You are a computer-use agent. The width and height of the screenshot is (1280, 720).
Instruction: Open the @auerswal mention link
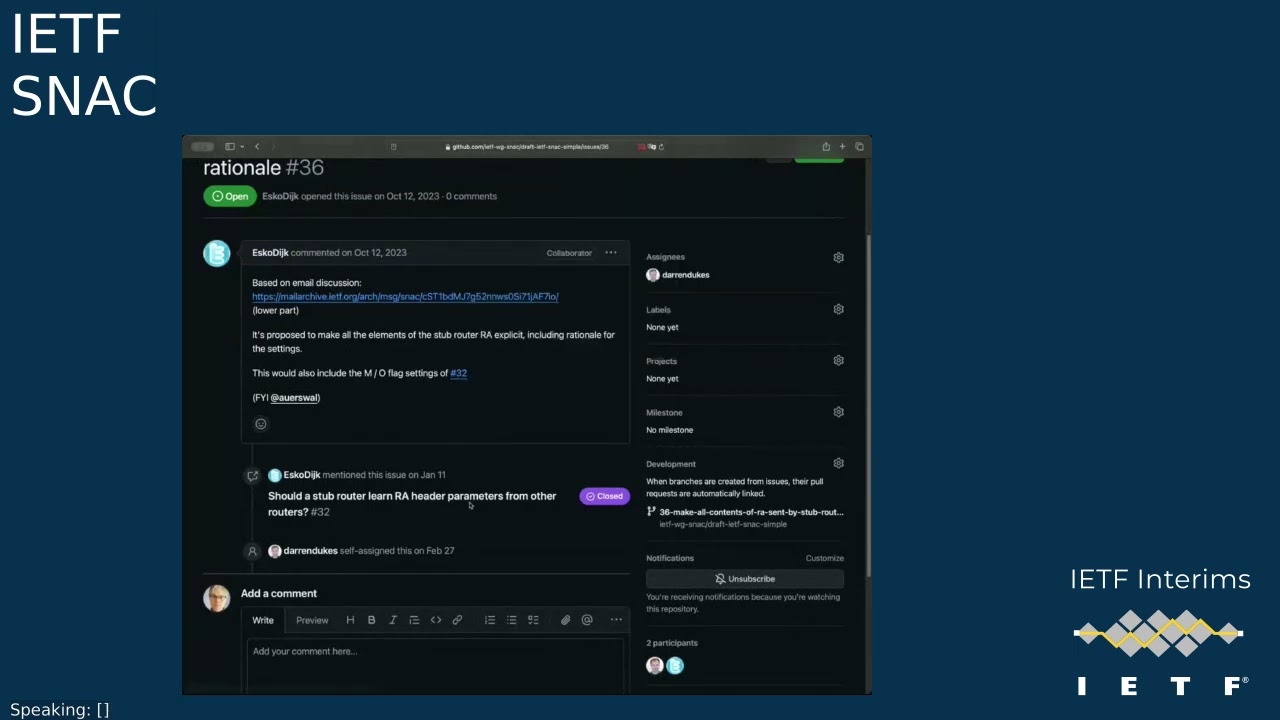[295, 398]
